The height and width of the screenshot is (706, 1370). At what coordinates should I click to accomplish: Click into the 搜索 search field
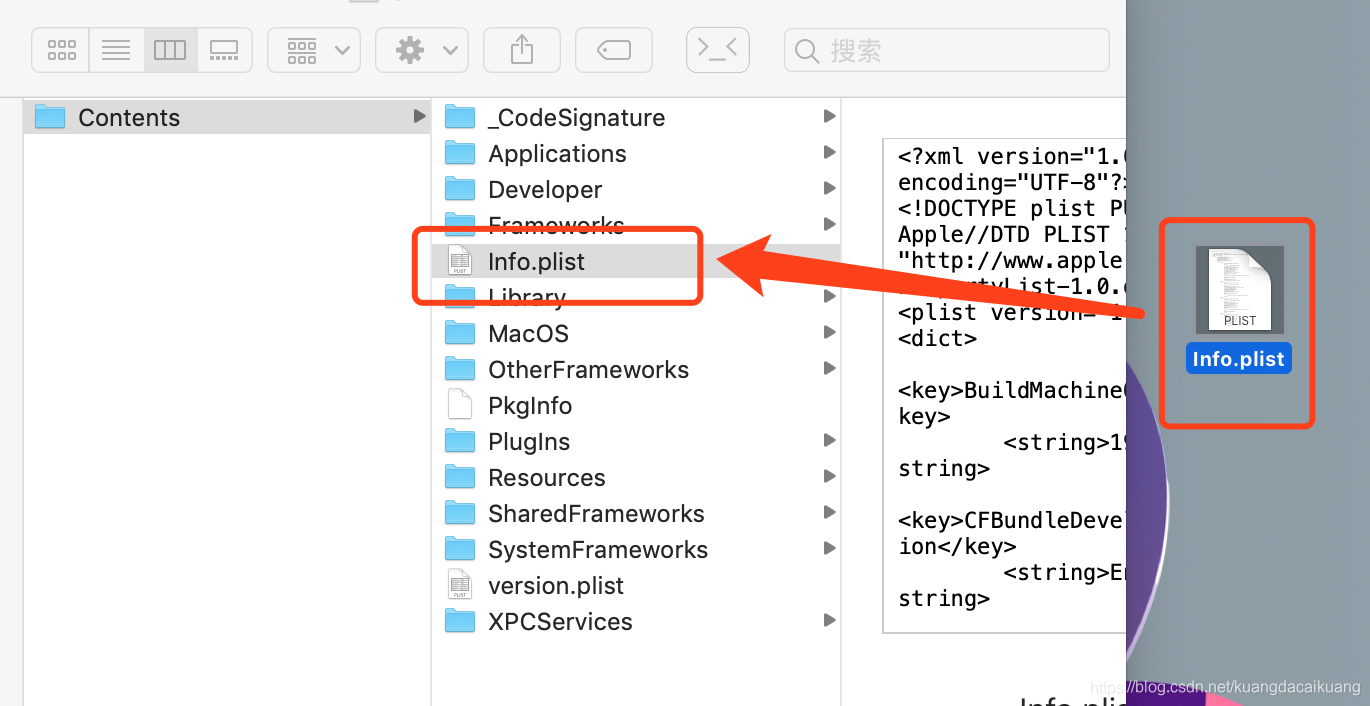coord(947,50)
